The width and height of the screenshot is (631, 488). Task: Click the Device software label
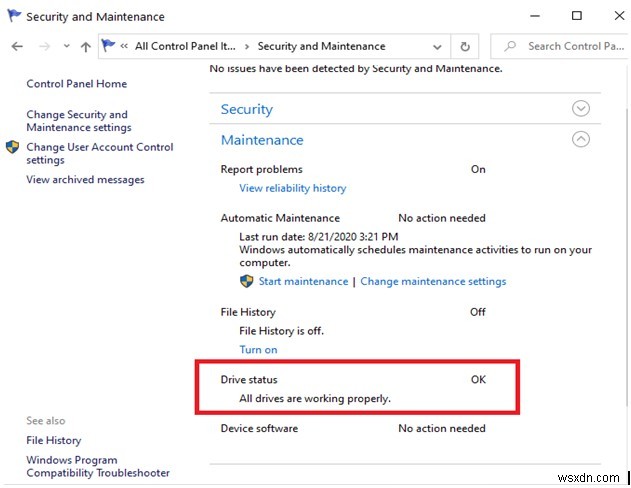pyautogui.click(x=259, y=428)
